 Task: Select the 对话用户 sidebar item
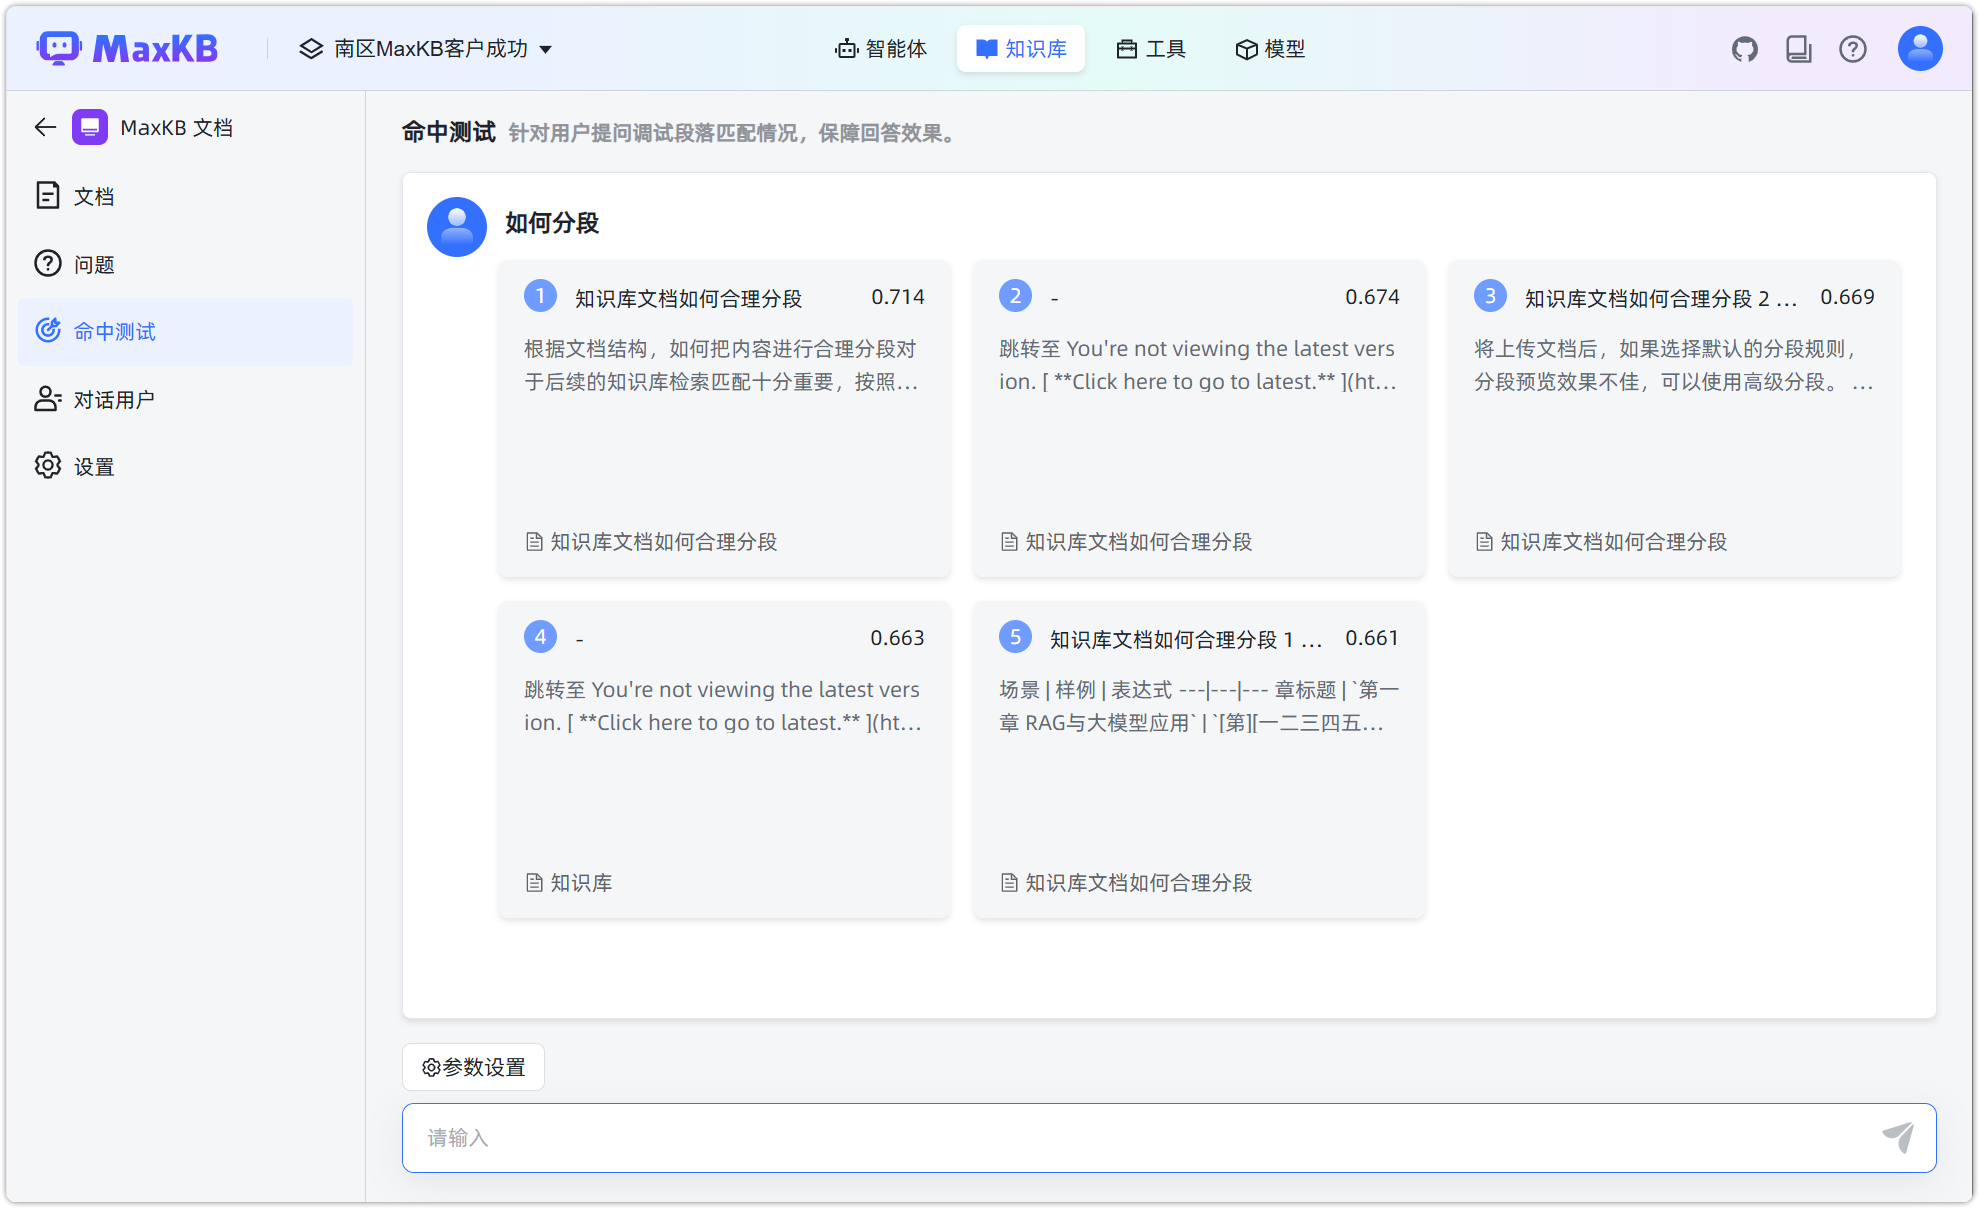[115, 398]
